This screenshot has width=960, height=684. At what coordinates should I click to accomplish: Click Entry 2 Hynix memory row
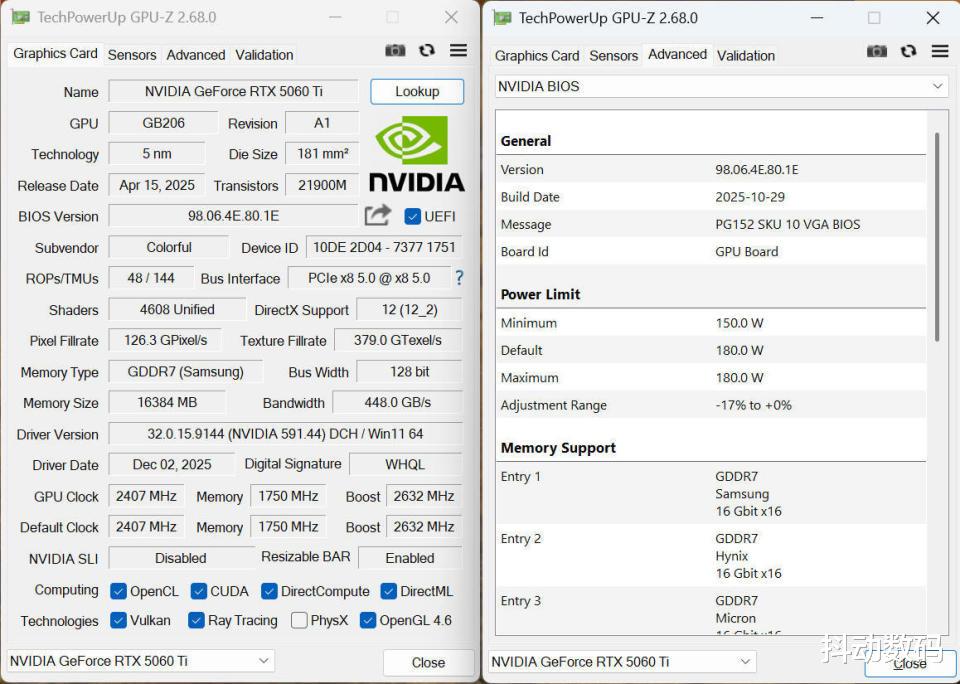[711, 556]
